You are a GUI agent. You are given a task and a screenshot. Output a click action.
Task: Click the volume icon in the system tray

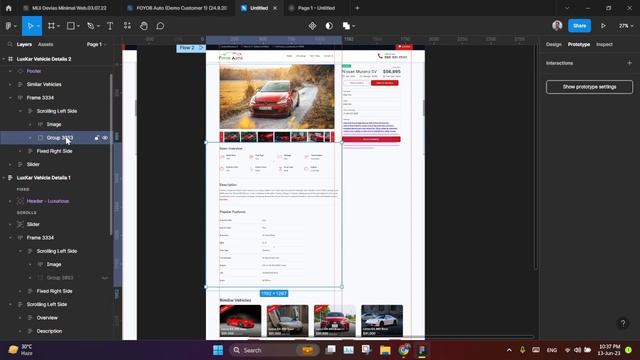577,350
